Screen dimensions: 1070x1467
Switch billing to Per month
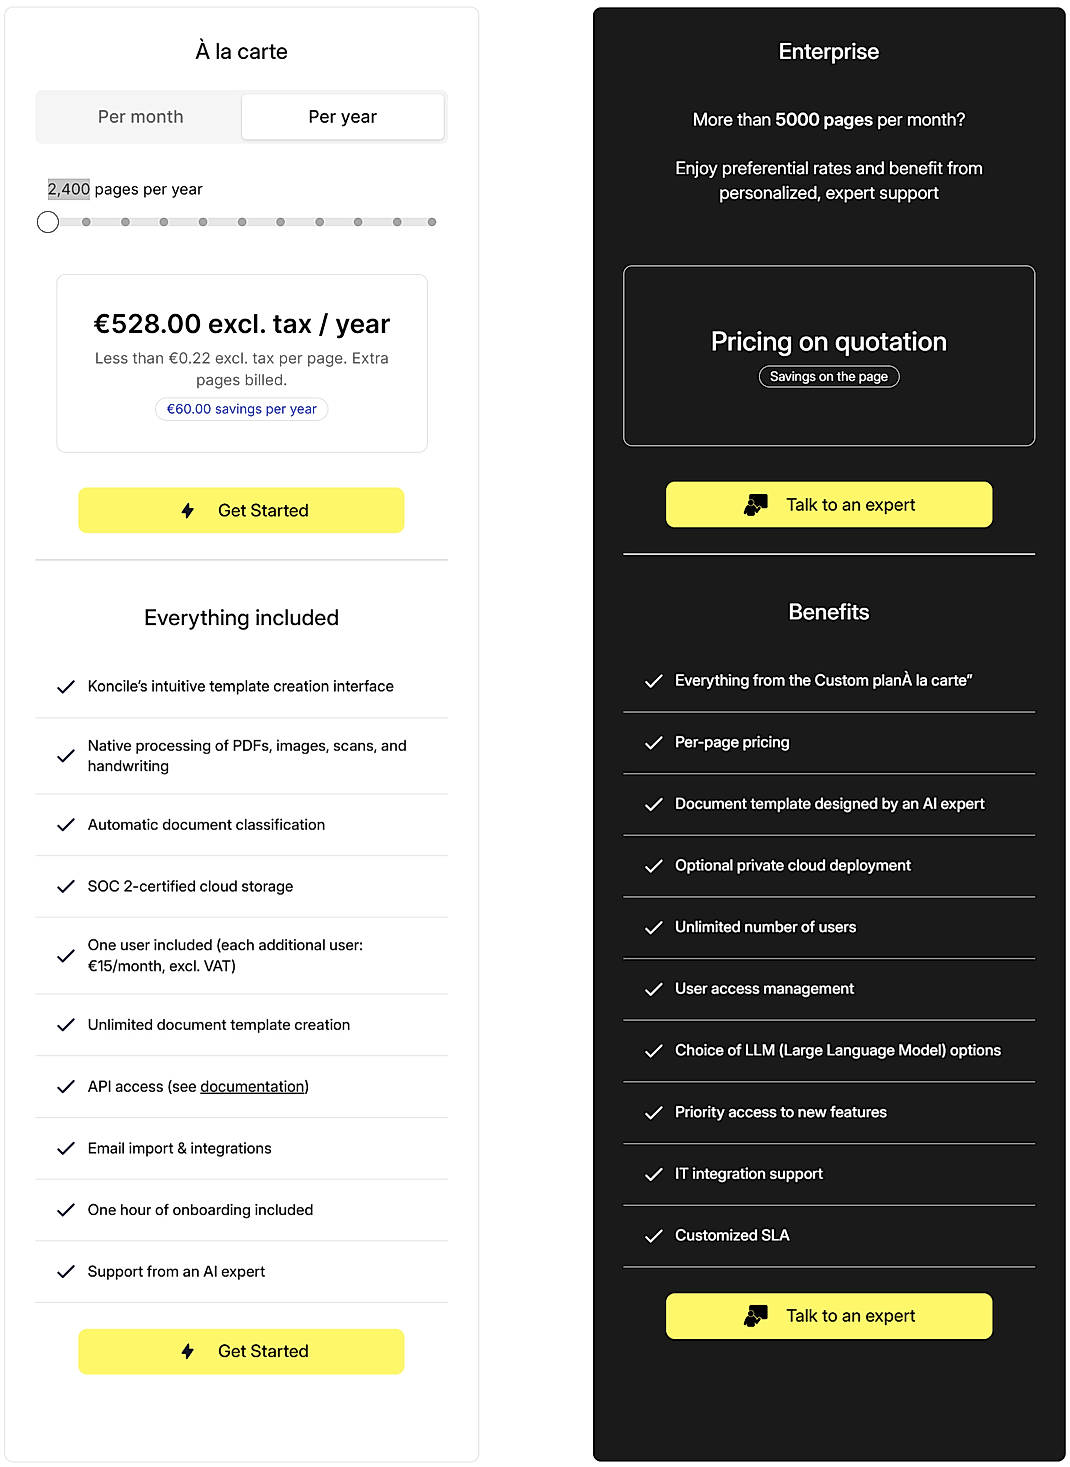pyautogui.click(x=139, y=116)
